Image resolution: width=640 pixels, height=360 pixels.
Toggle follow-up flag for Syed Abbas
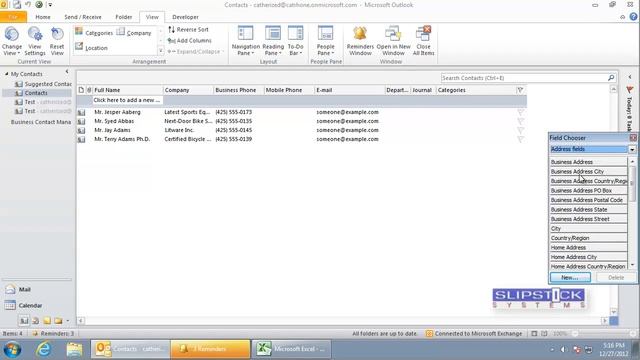point(520,121)
